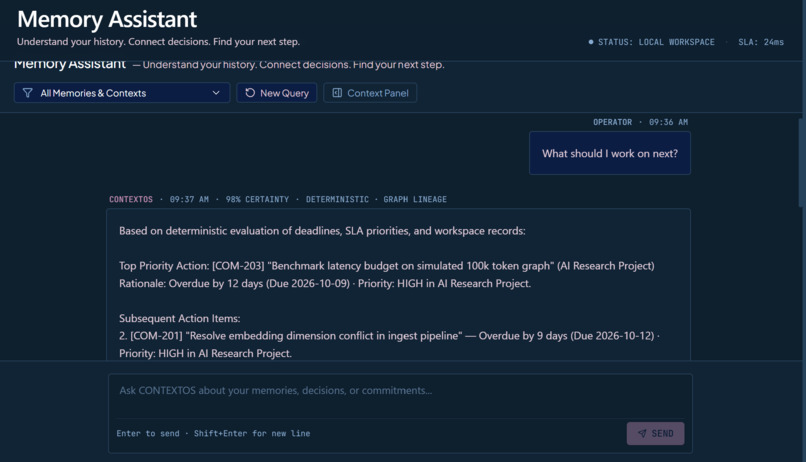Click the filter funnel icon

click(28, 93)
